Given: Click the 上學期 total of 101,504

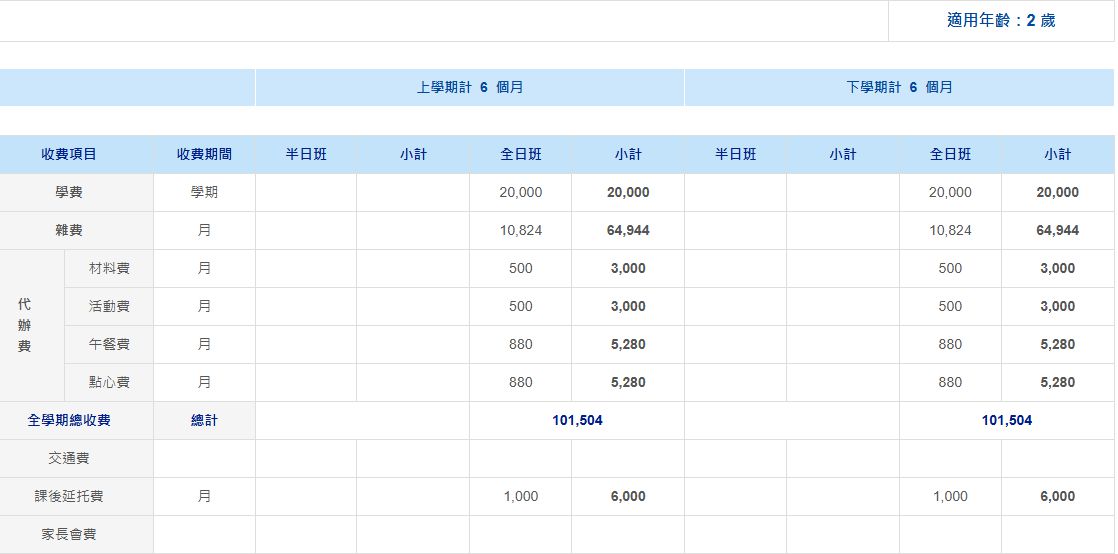Looking at the screenshot, I should pyautogui.click(x=577, y=420).
